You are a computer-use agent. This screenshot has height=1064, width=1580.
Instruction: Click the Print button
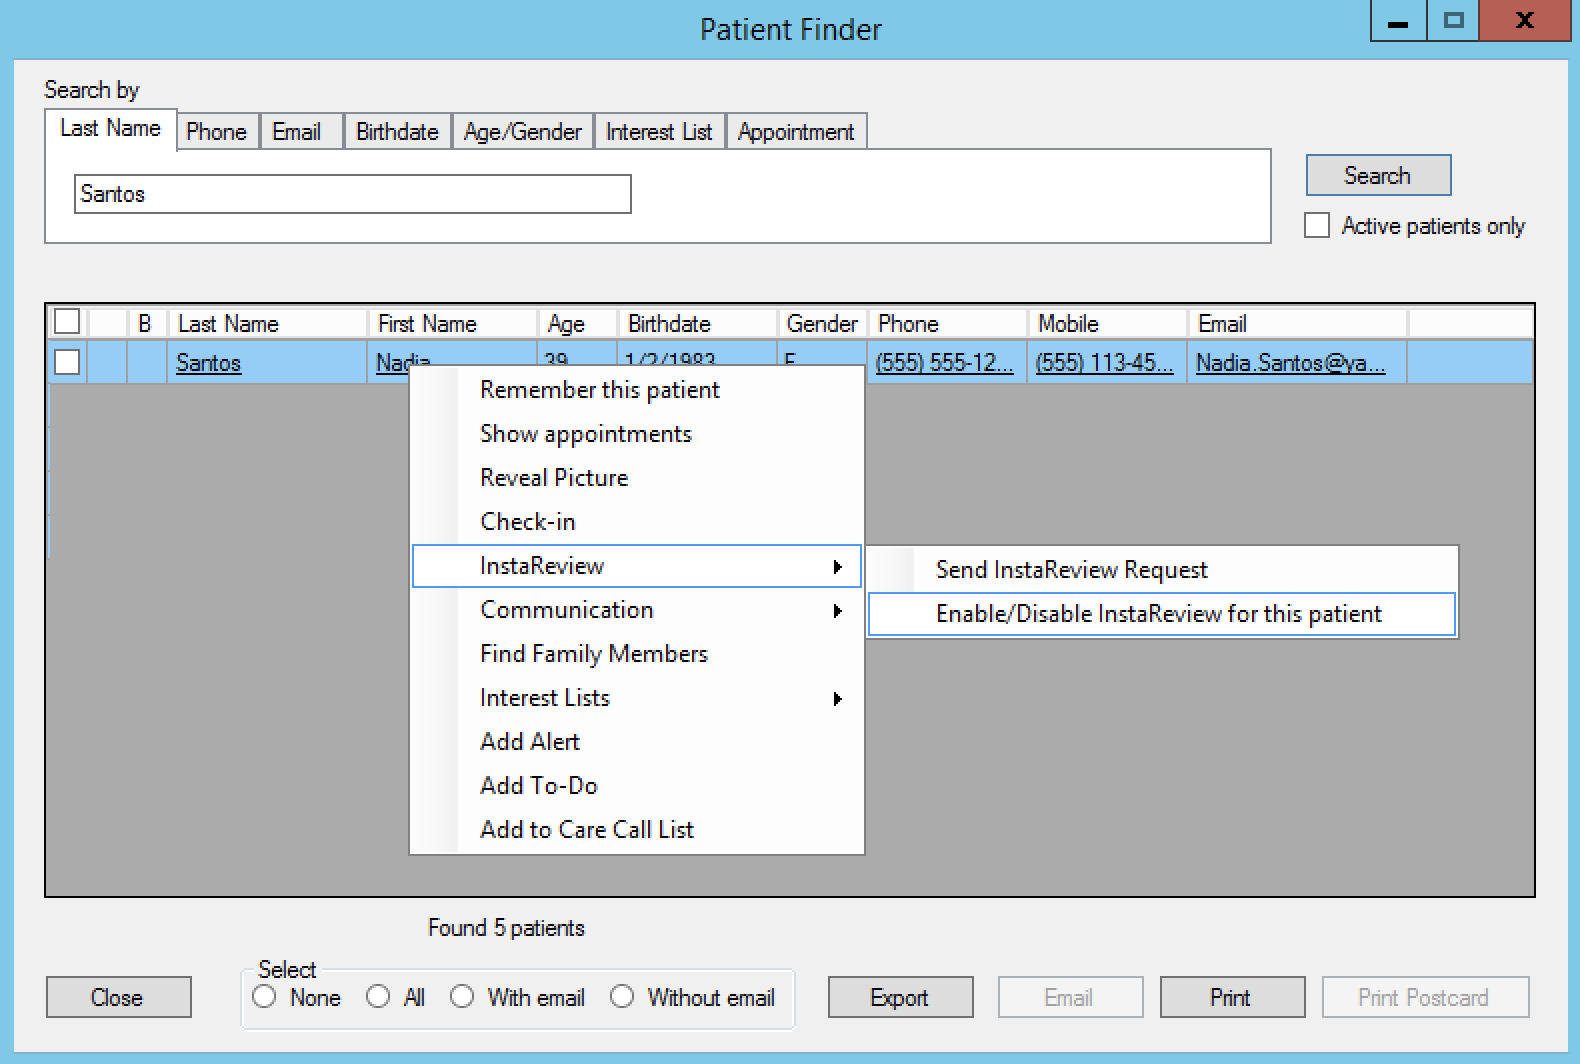point(1232,997)
